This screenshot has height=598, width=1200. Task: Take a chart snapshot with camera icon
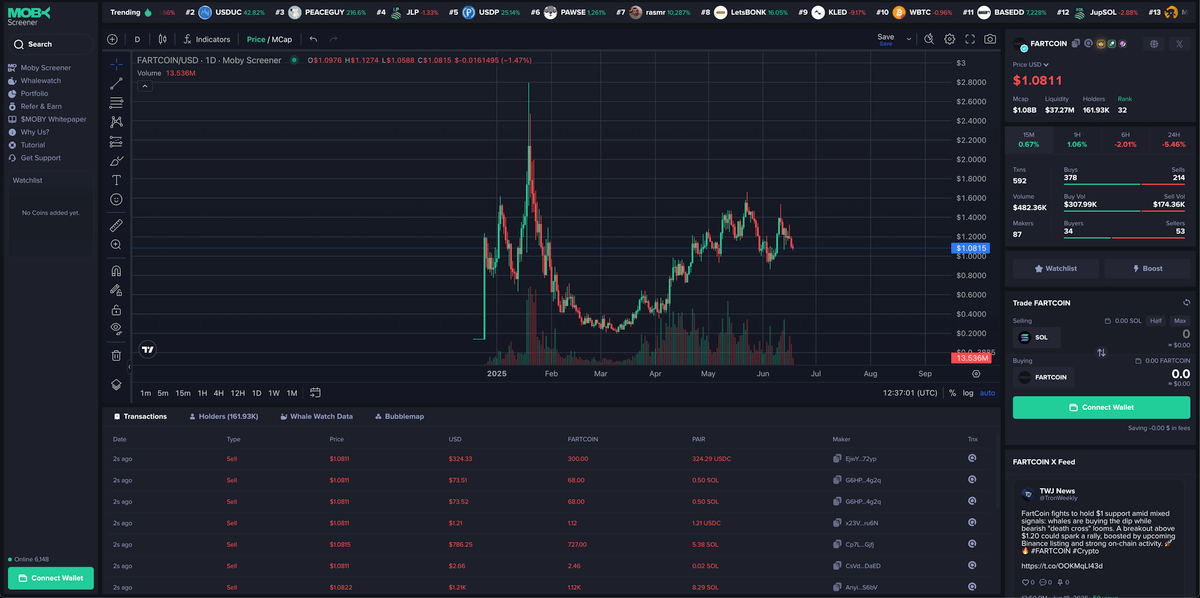click(990, 39)
